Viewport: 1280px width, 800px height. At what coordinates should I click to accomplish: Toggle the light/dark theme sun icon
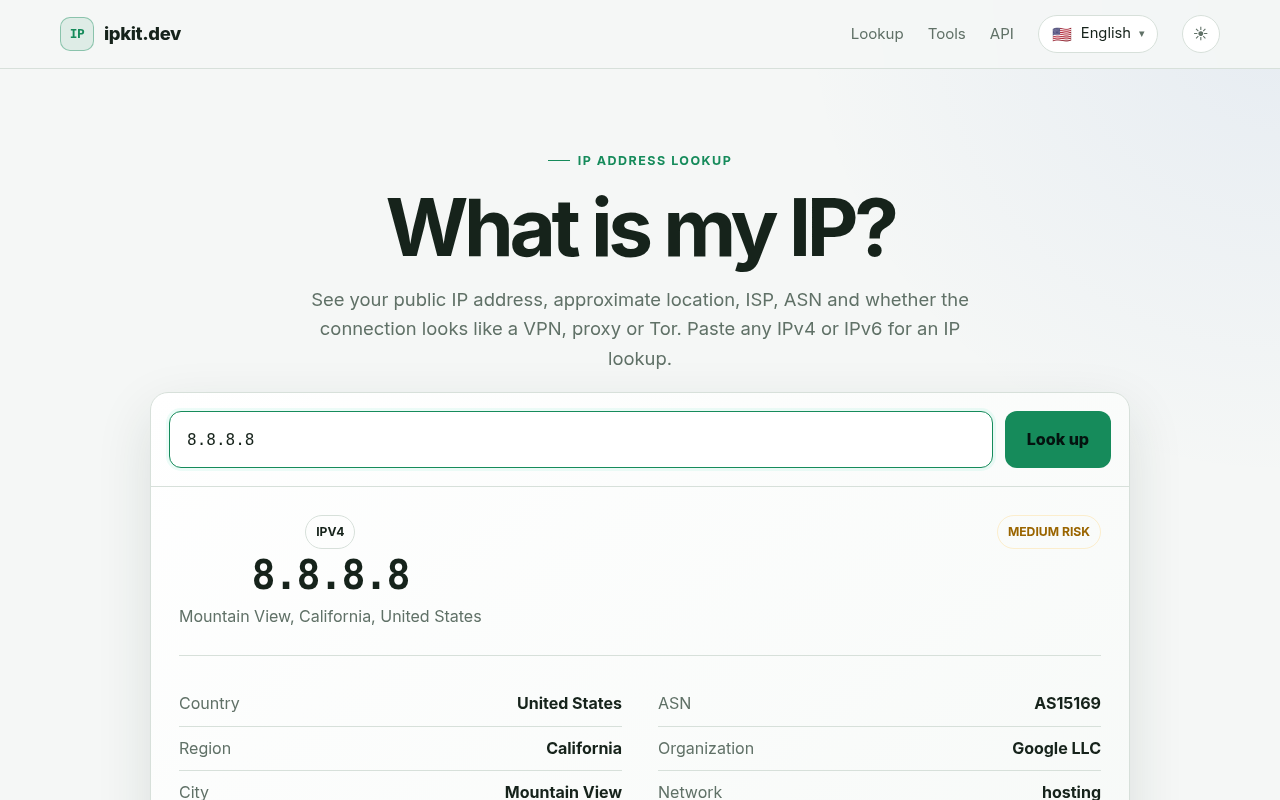[1201, 34]
